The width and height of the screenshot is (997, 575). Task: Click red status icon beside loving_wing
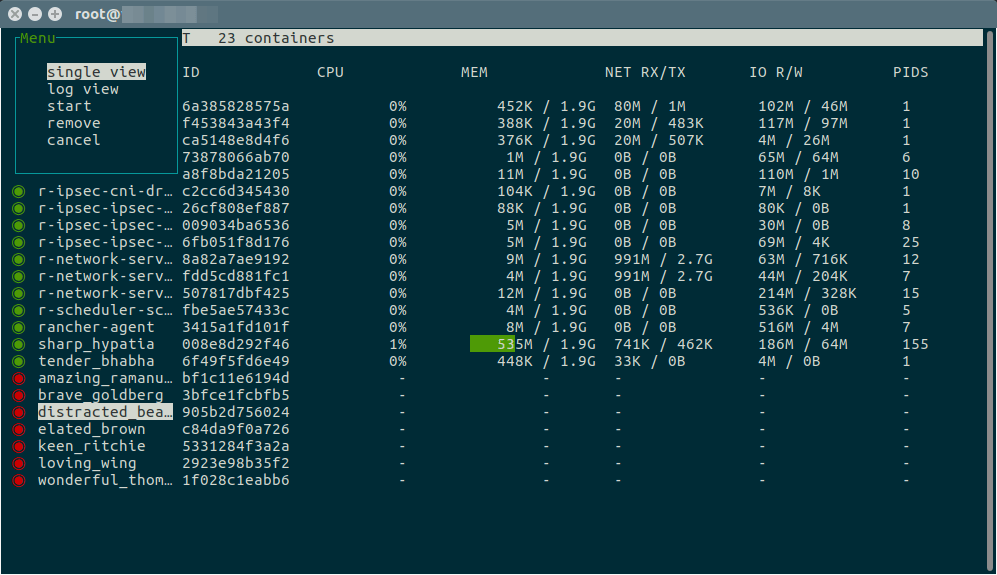18,463
